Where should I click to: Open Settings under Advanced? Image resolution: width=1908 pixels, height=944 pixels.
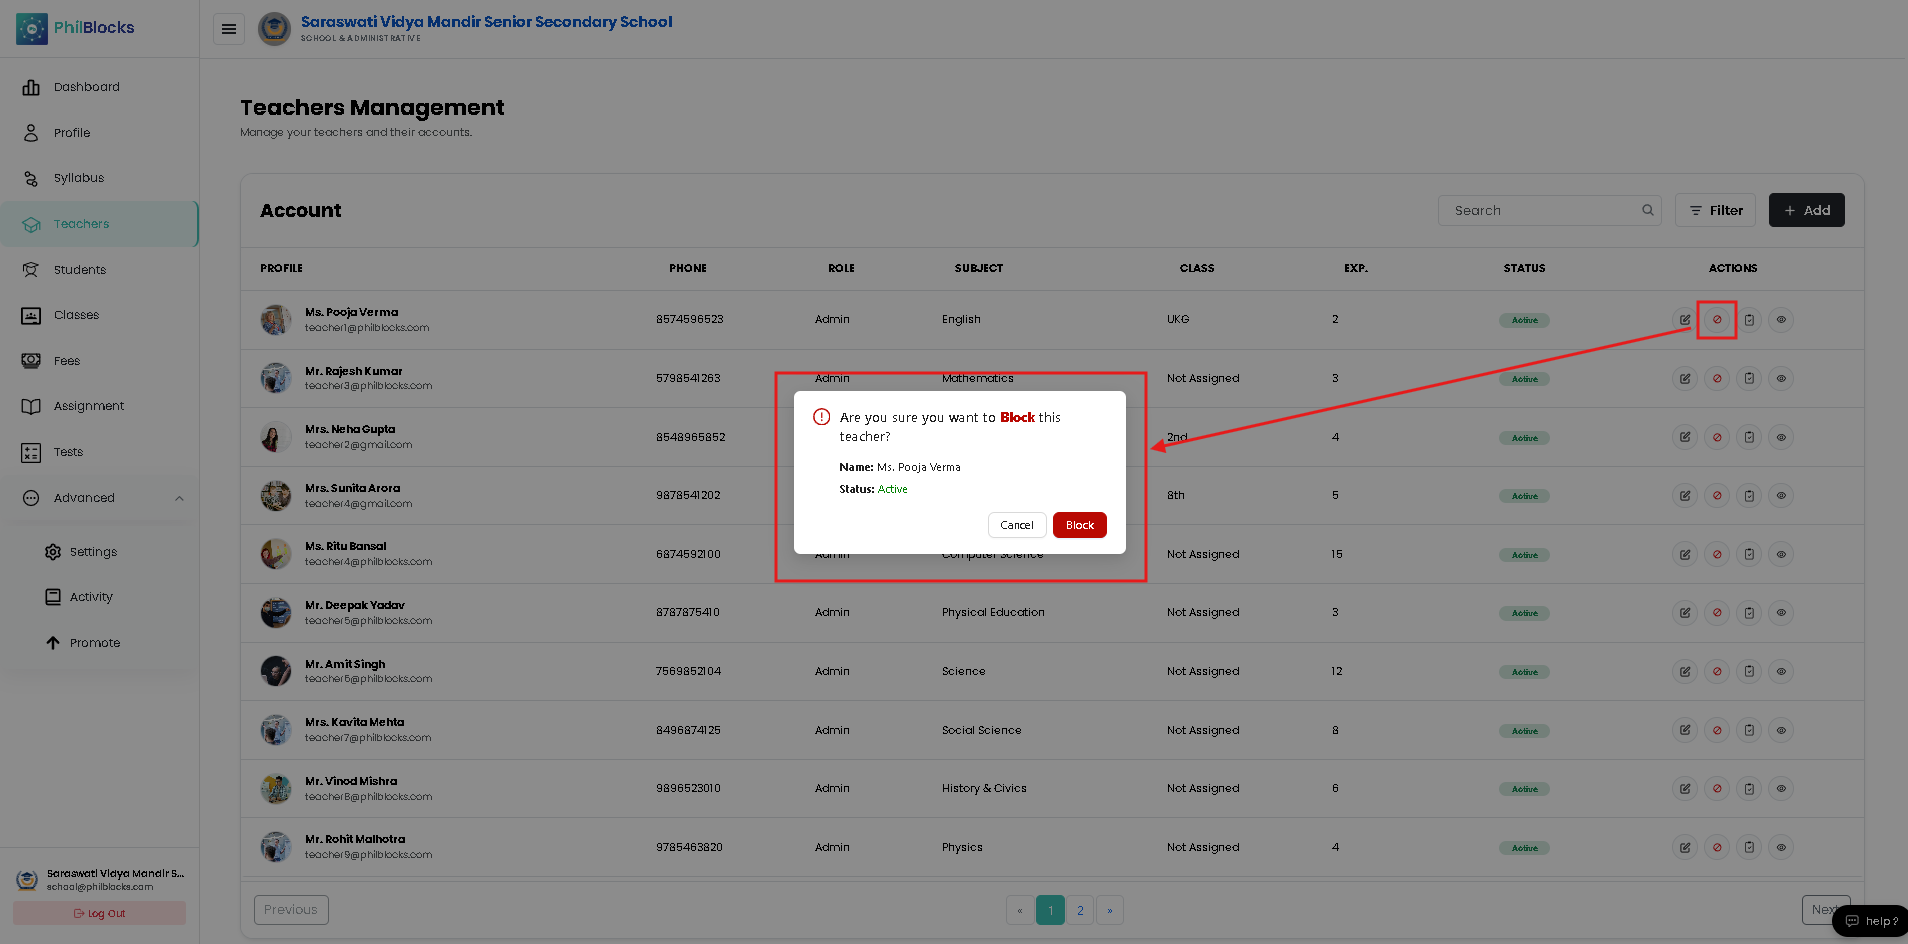pyautogui.click(x=93, y=552)
